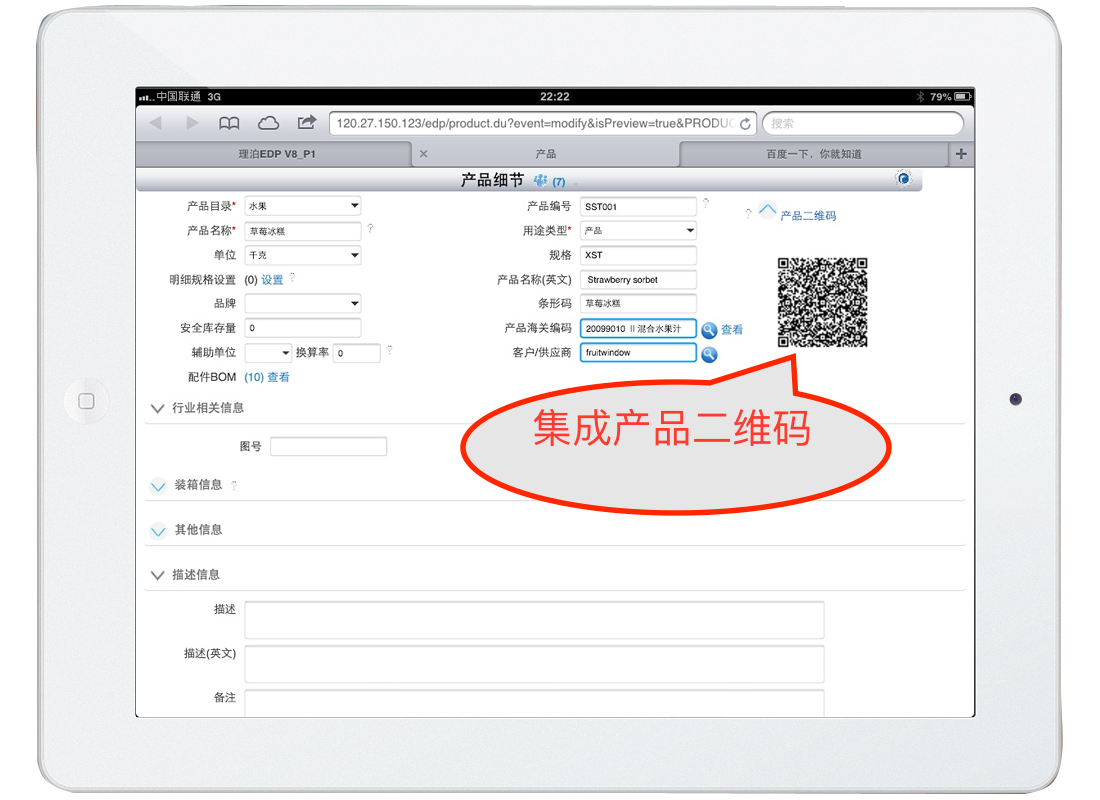Viewport: 1100px width, 800px height.
Task: Expand the 装箱信息 section
Action: (157, 486)
